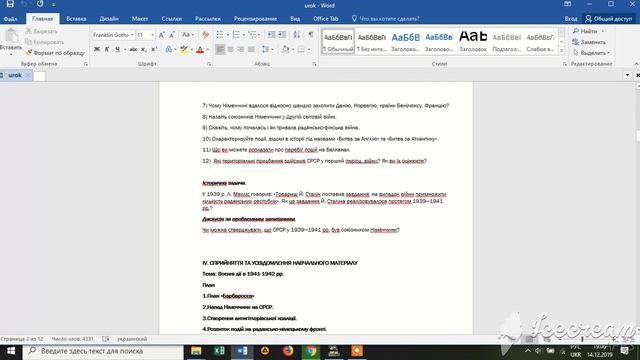Viewport: 640px width, 360px height.
Task: Apply red font color button
Action: 200,49
